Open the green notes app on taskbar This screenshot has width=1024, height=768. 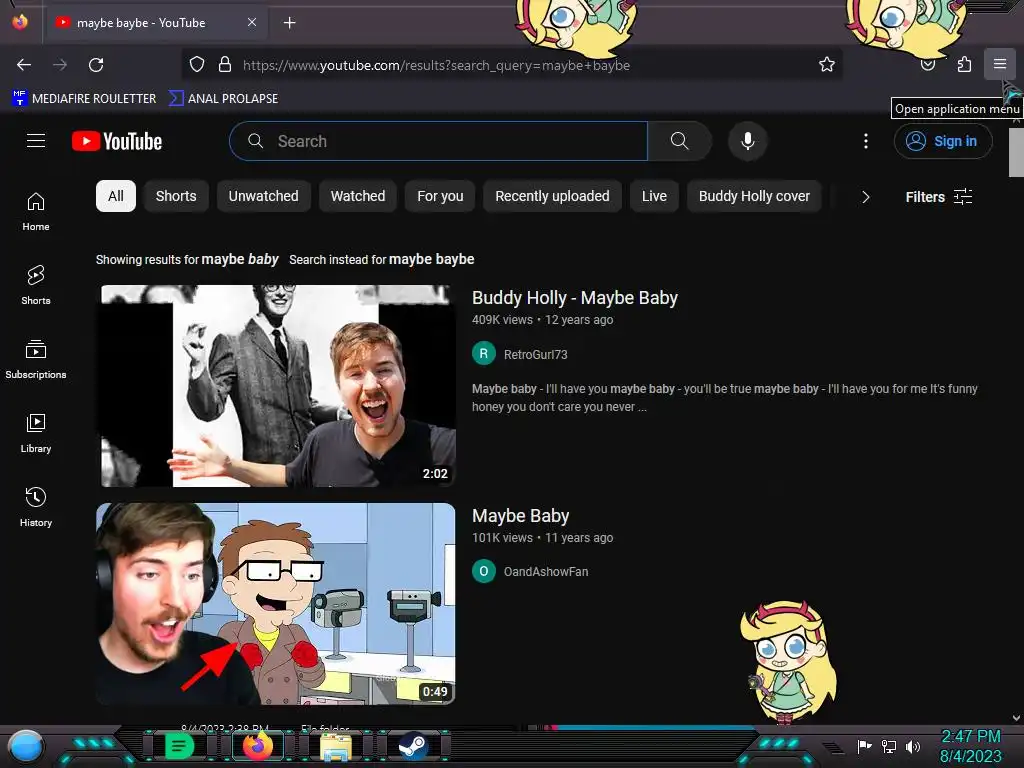tap(179, 746)
